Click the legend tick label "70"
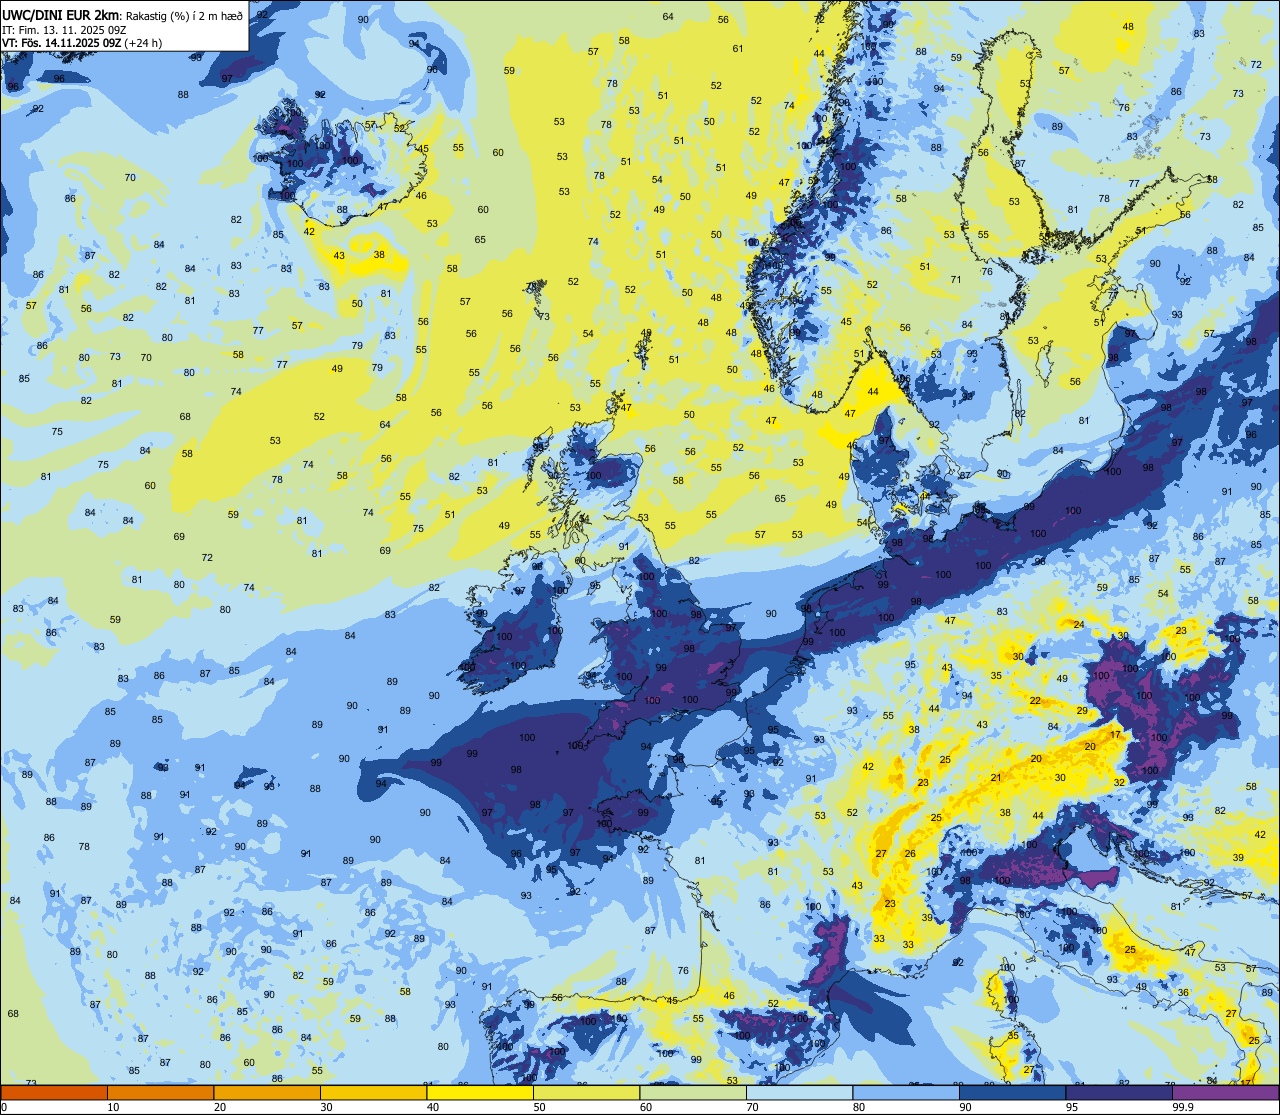Viewport: 1280px width, 1115px height. 752,1107
